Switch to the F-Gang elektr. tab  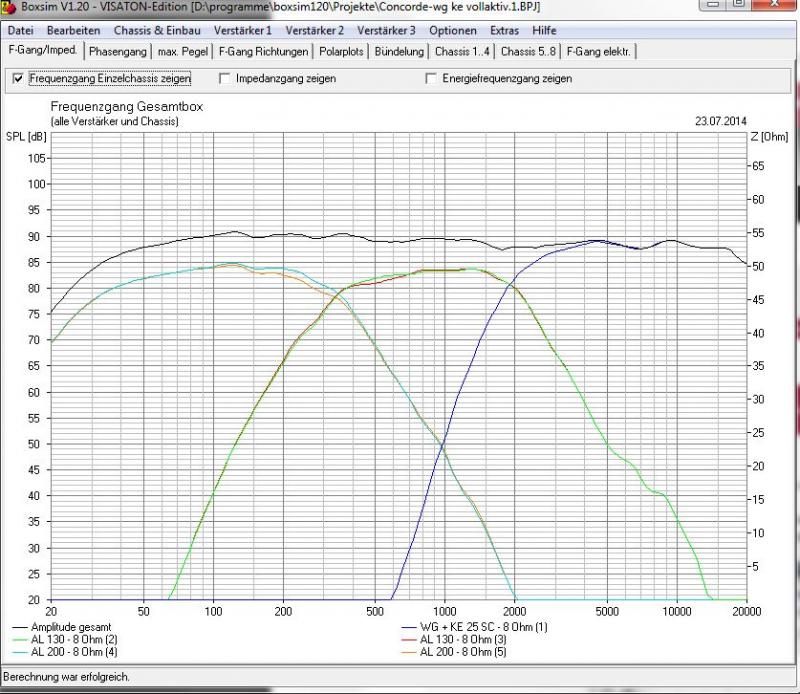[599, 51]
